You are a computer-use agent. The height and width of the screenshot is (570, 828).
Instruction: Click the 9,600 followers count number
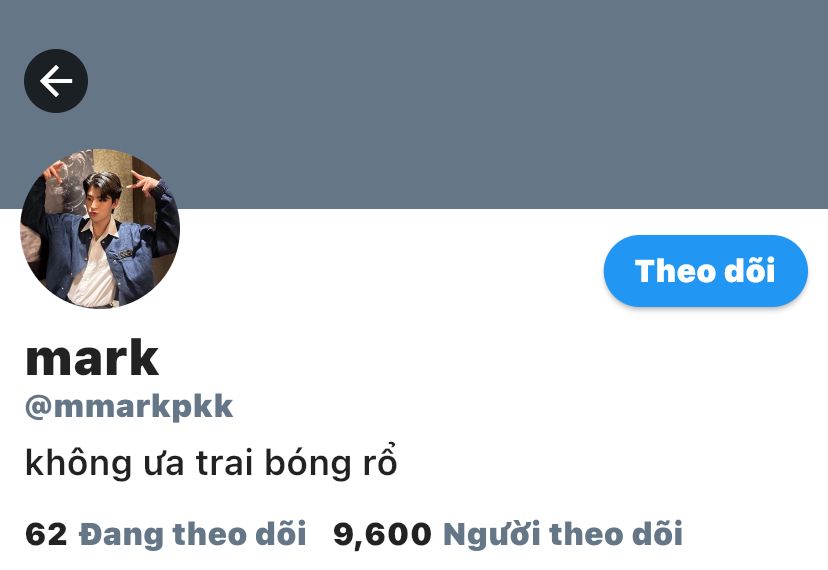coord(382,534)
